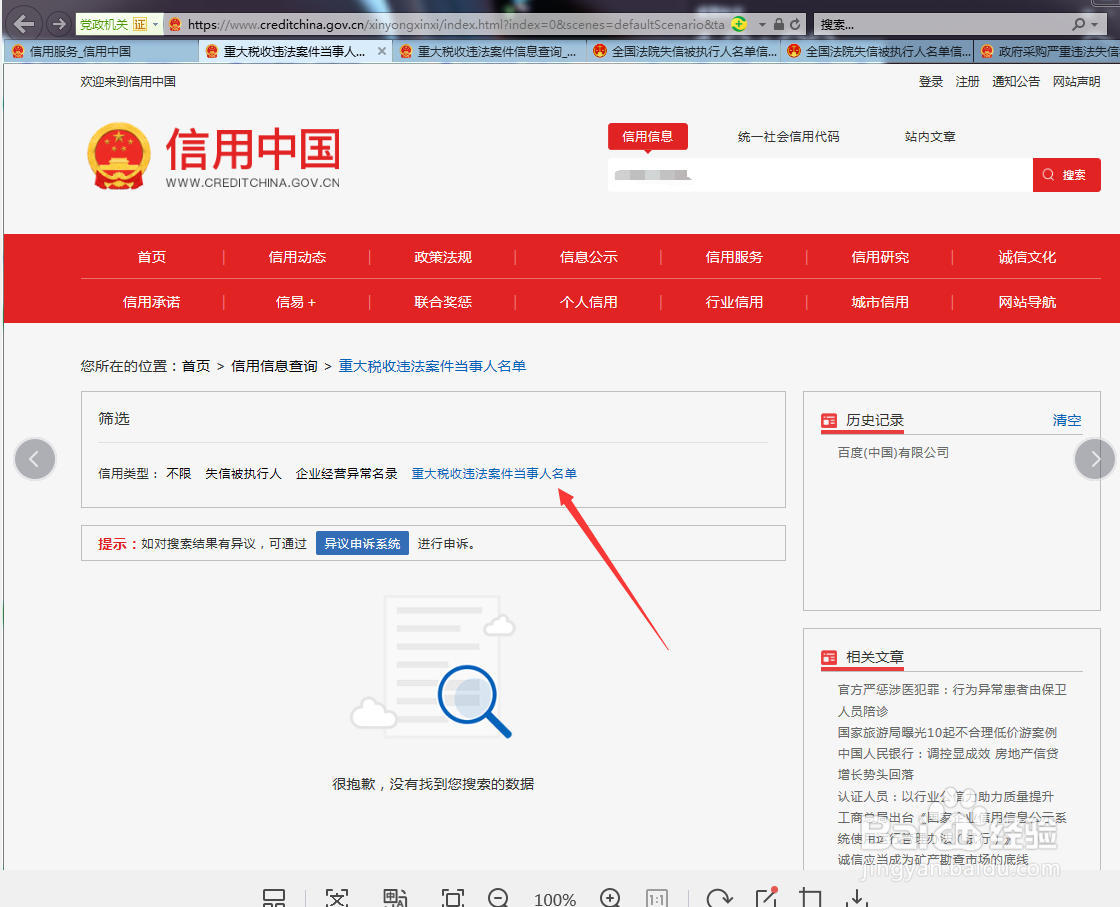Select the crop tool on bottom toolbar
Image resolution: width=1120 pixels, height=907 pixels.
click(x=812, y=898)
